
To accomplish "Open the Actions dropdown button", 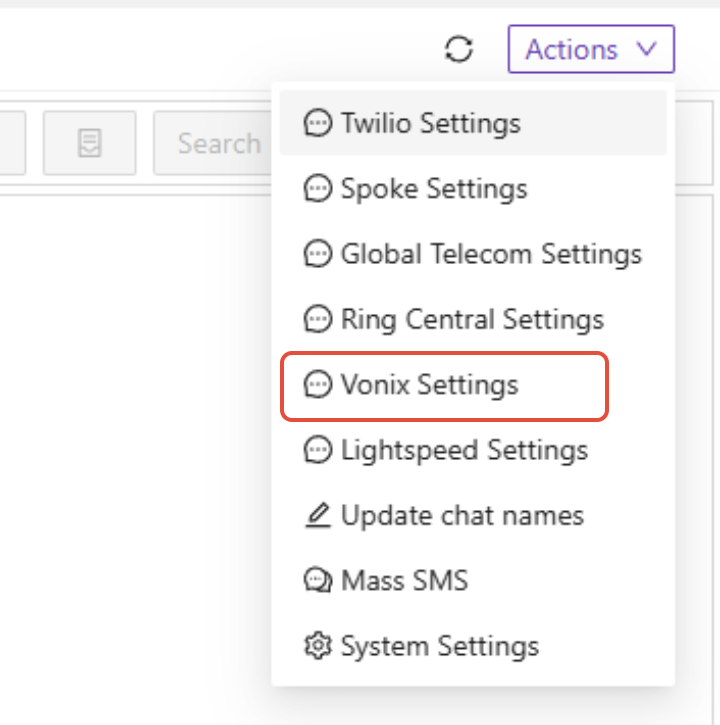I will point(591,49).
